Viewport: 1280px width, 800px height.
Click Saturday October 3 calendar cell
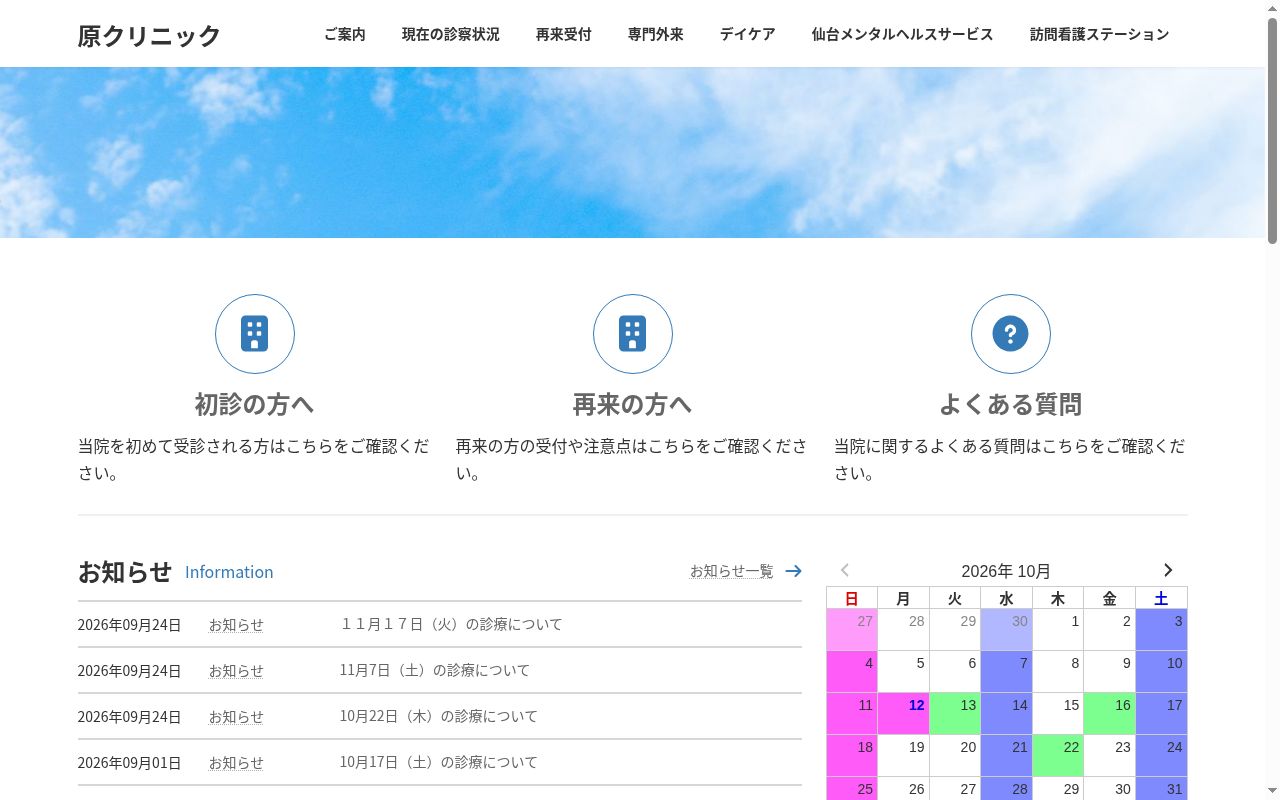1162,630
